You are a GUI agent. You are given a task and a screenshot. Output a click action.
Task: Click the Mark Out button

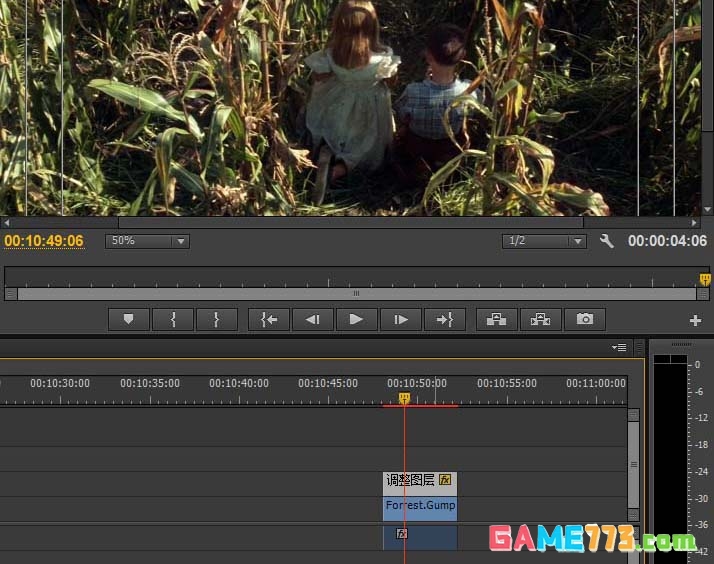coord(217,319)
